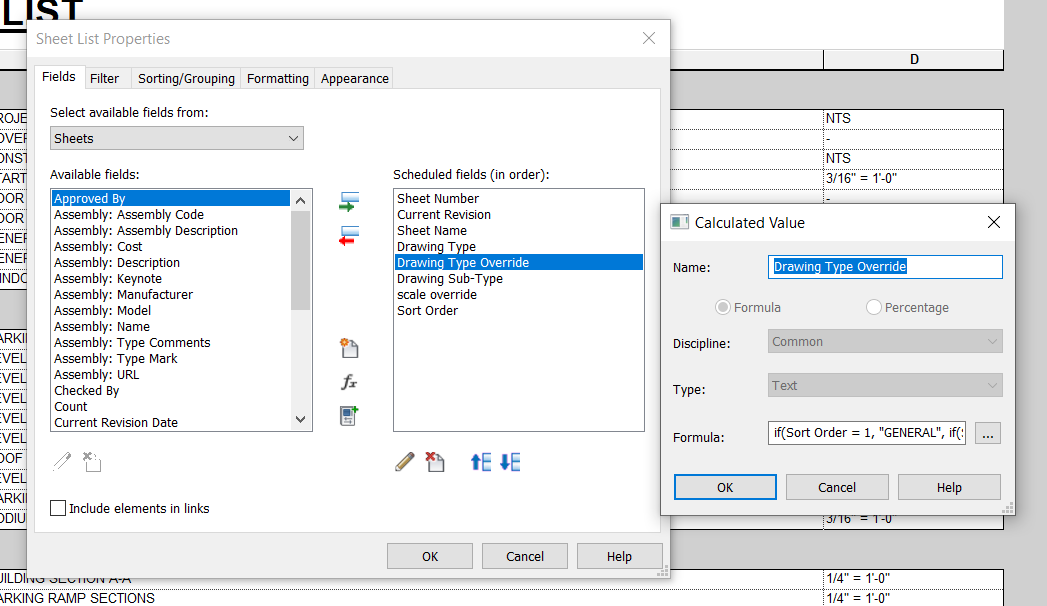Move Drawing Type Override up
The image size is (1047, 606).
(479, 461)
